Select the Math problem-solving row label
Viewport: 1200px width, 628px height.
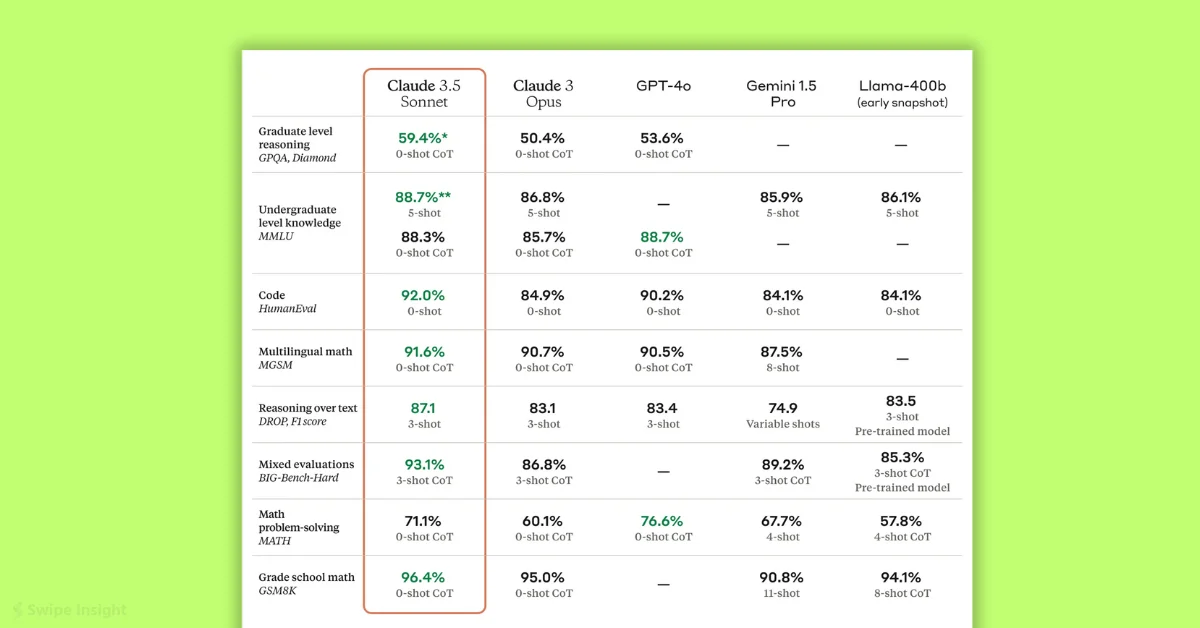click(298, 527)
